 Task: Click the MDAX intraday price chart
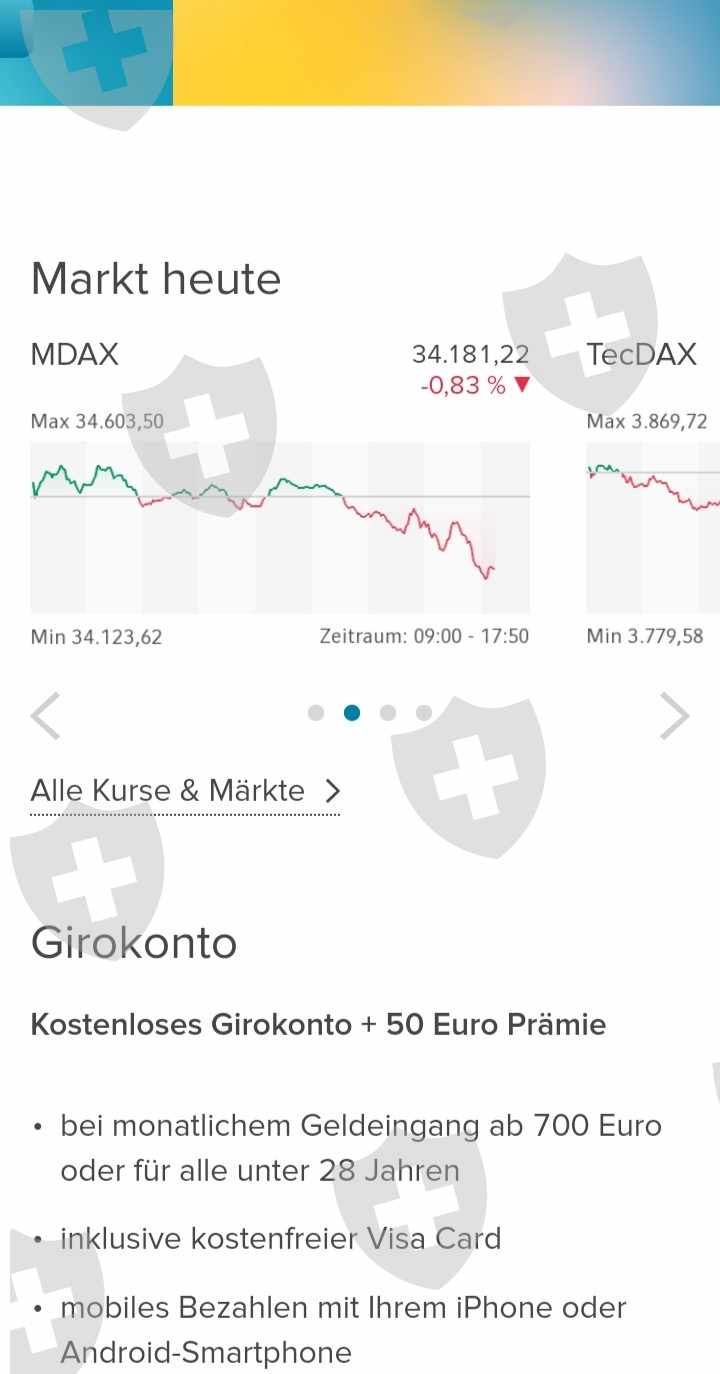(280, 527)
